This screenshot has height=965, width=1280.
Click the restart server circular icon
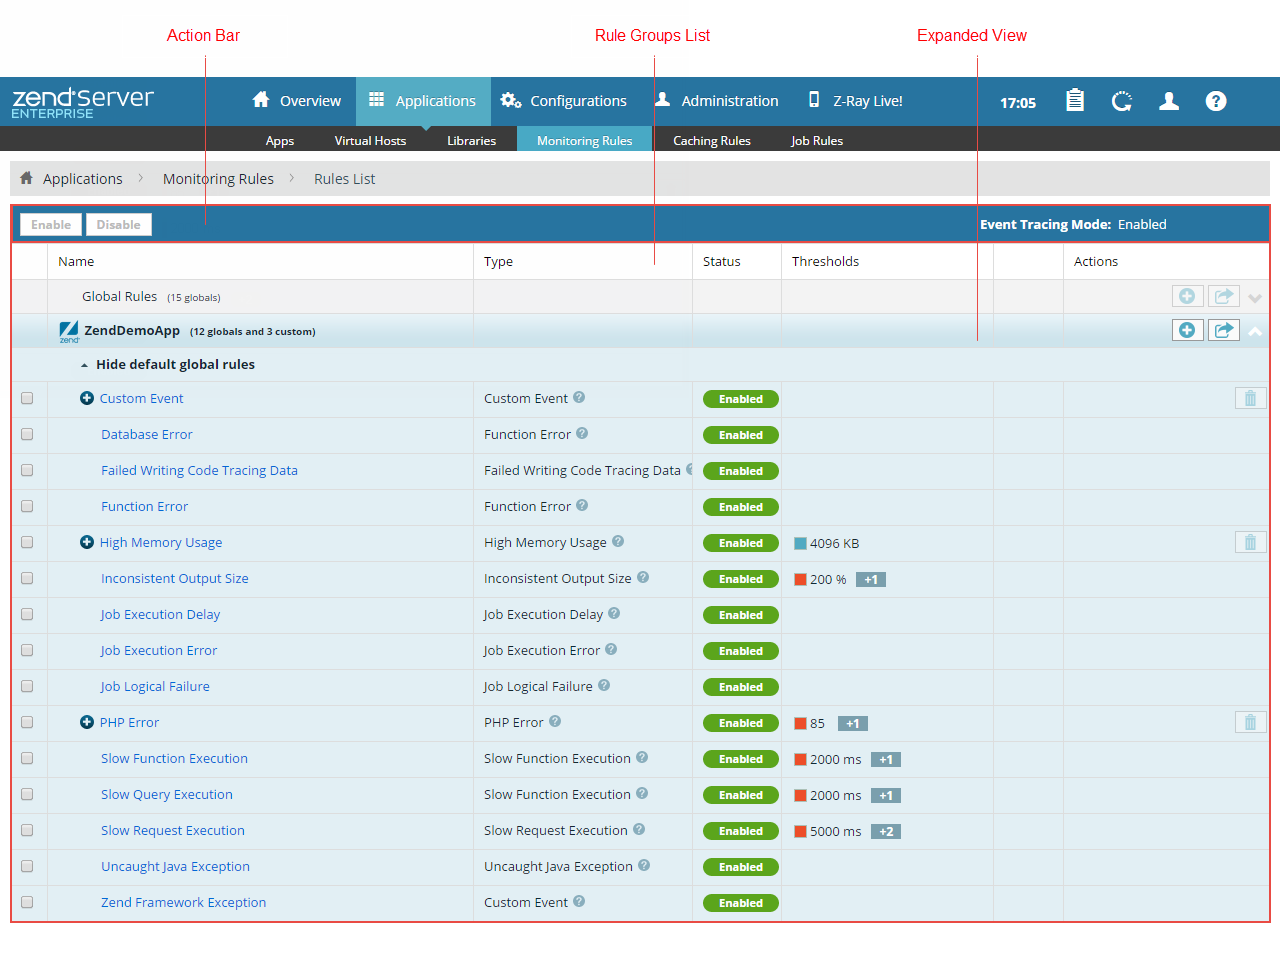pos(1122,101)
